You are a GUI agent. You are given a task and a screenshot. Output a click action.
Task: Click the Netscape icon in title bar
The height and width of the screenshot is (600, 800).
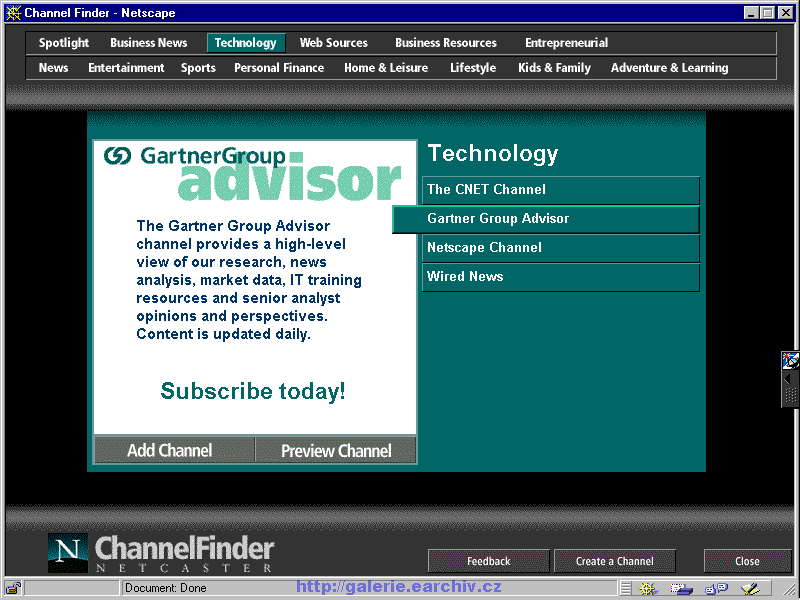(x=13, y=13)
